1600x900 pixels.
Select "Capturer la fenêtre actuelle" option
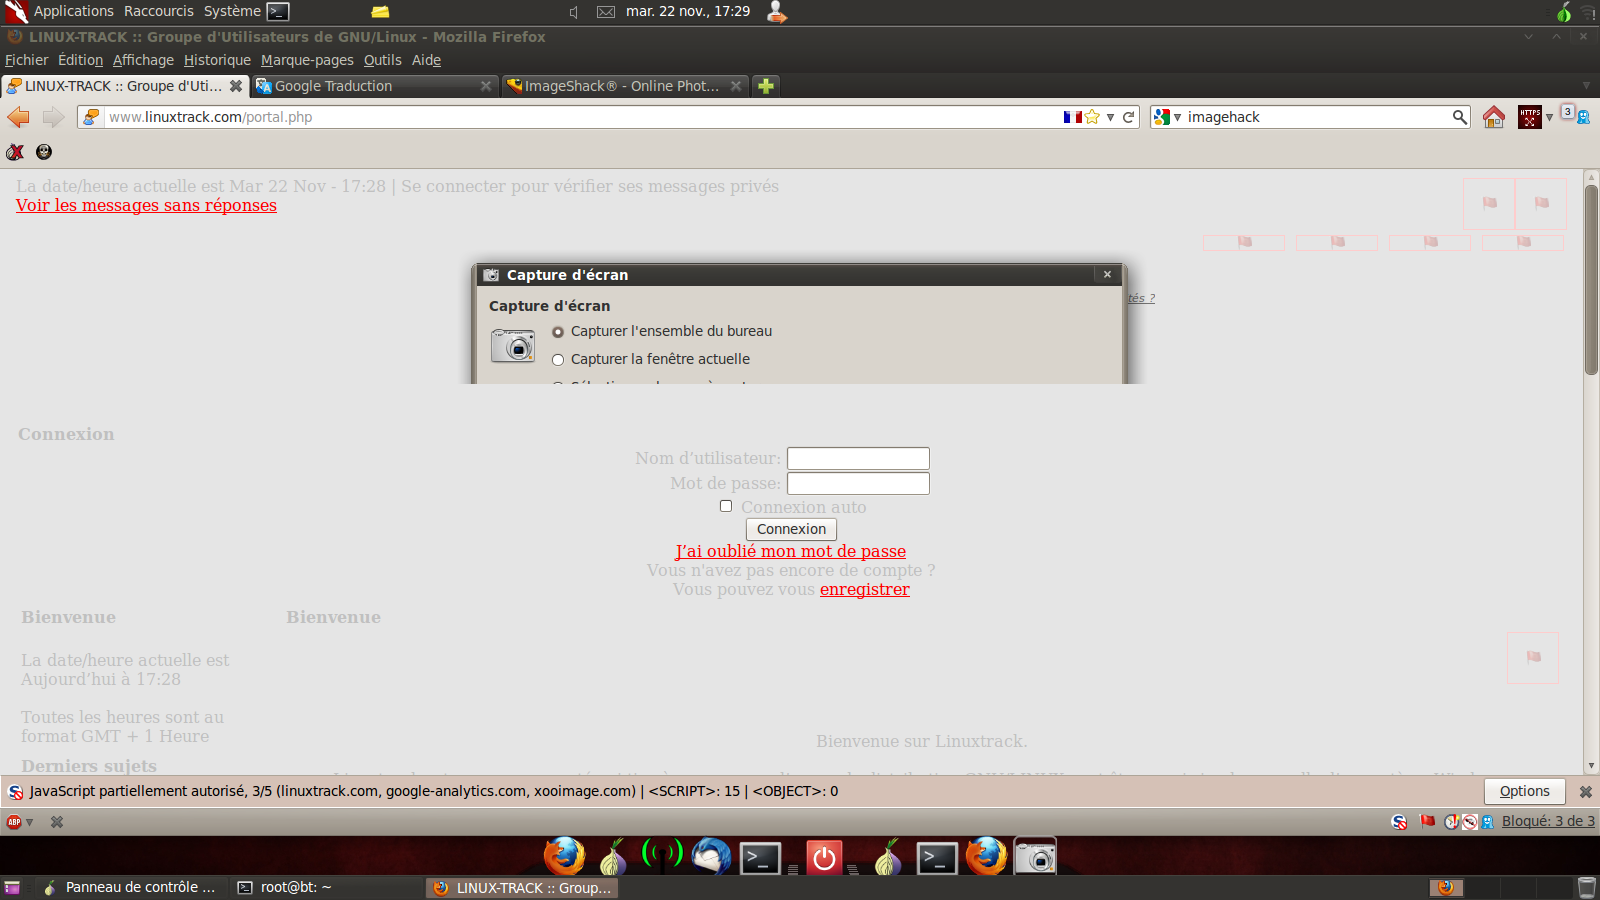pyautogui.click(x=558, y=360)
